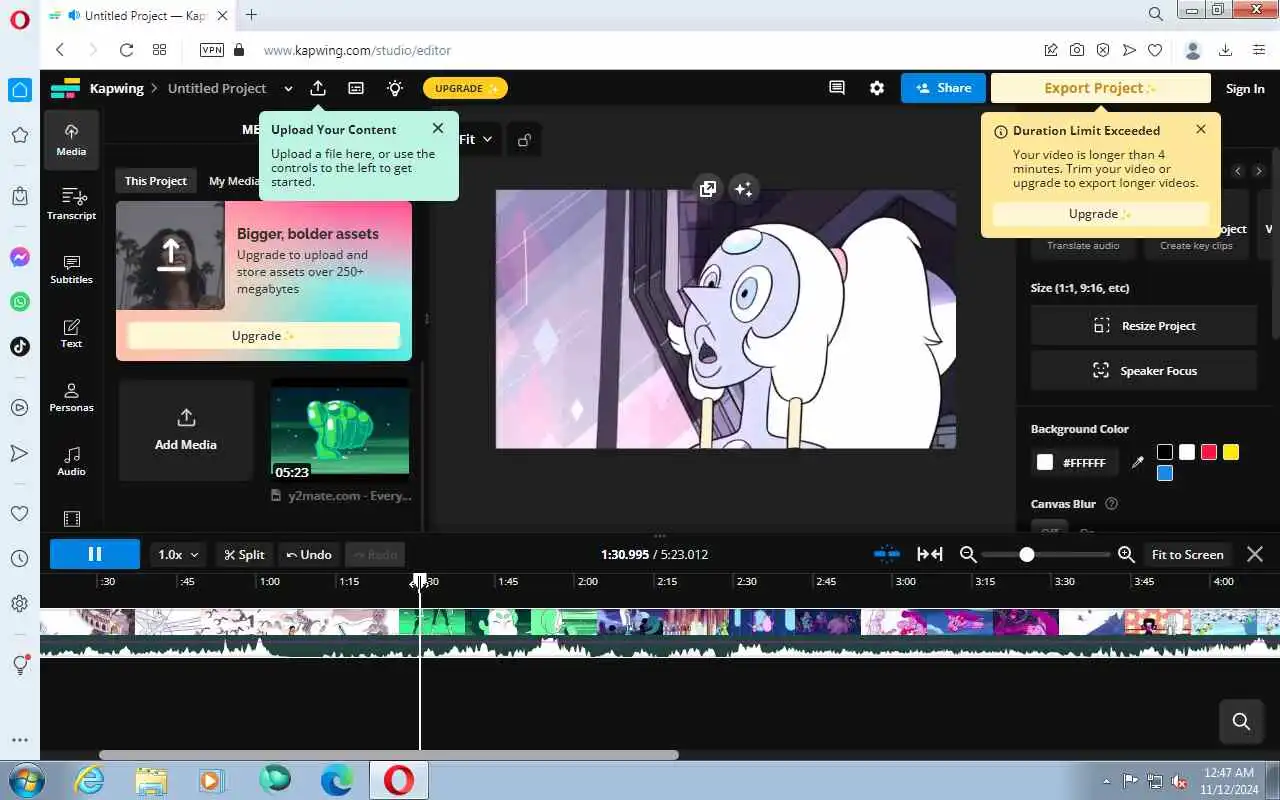1280x800 pixels.
Task: Click the Share button
Action: (943, 88)
